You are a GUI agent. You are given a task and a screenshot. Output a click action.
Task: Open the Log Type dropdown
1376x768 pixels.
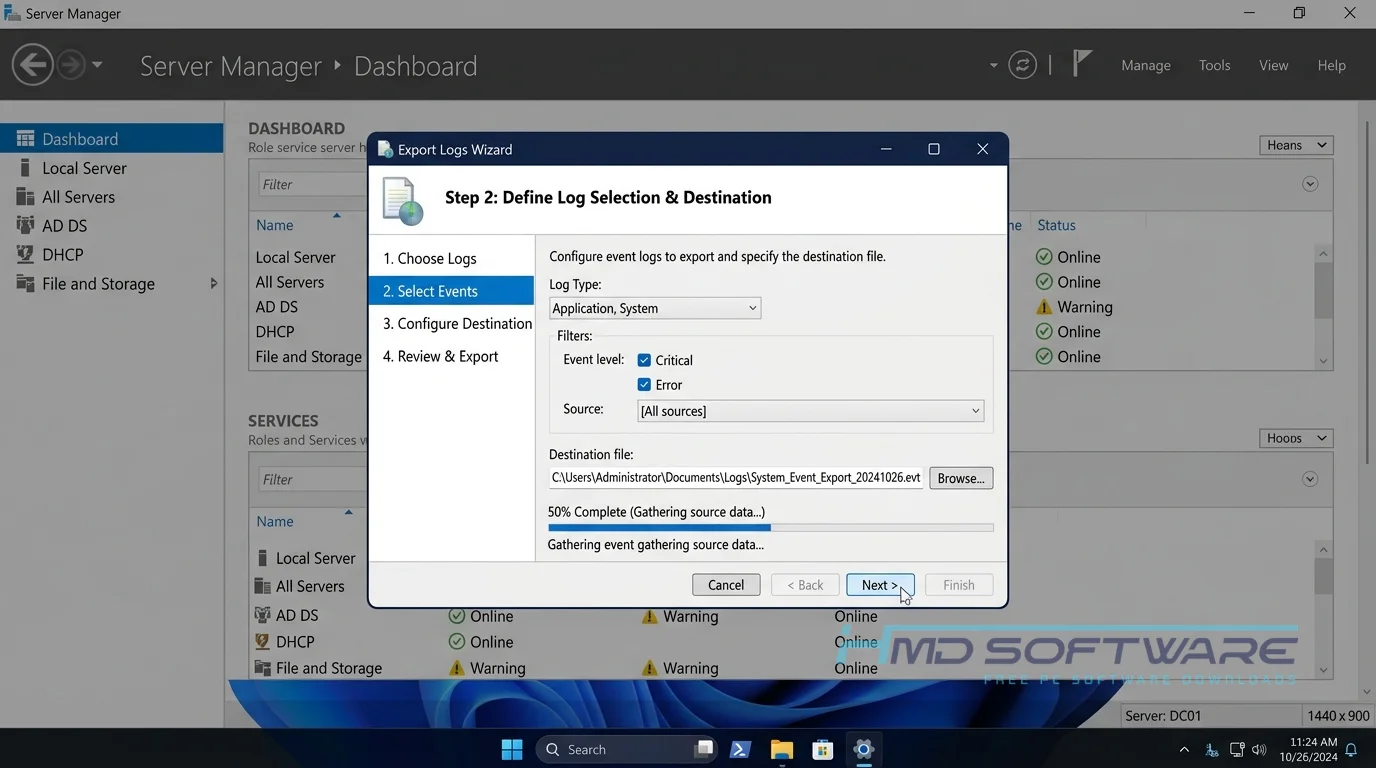point(655,308)
